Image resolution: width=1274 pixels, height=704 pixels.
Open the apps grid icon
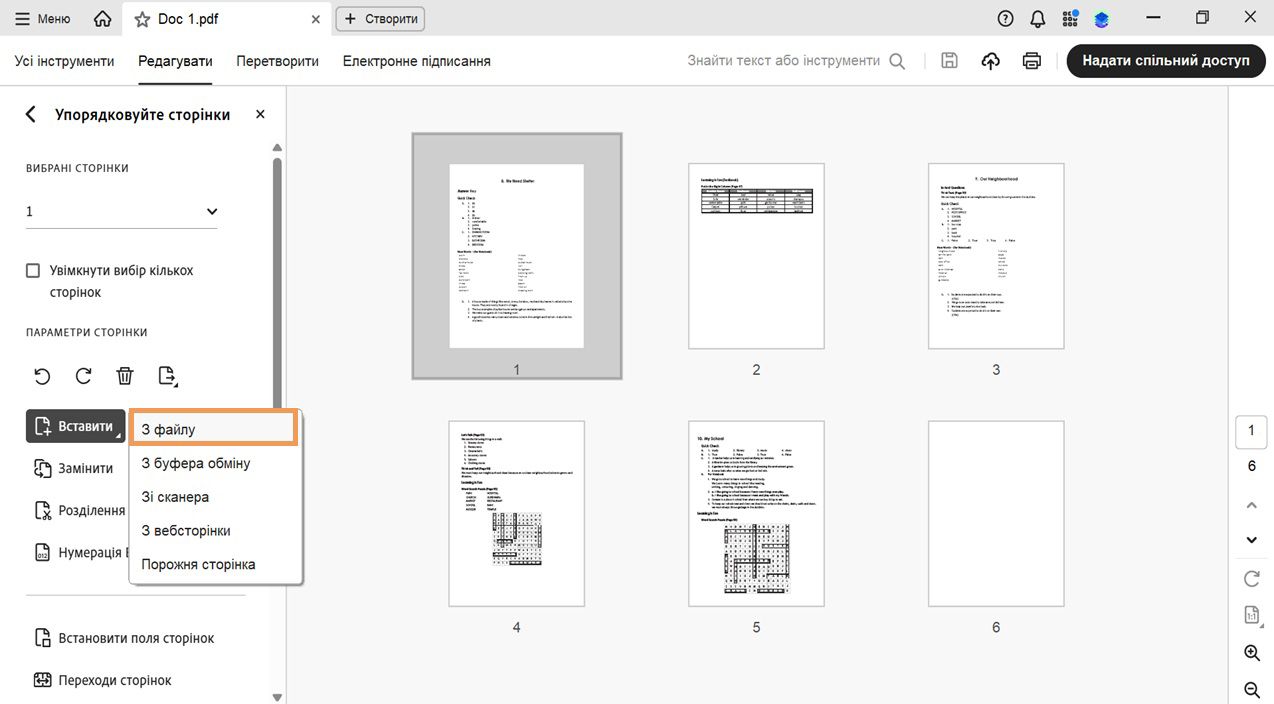1070,18
